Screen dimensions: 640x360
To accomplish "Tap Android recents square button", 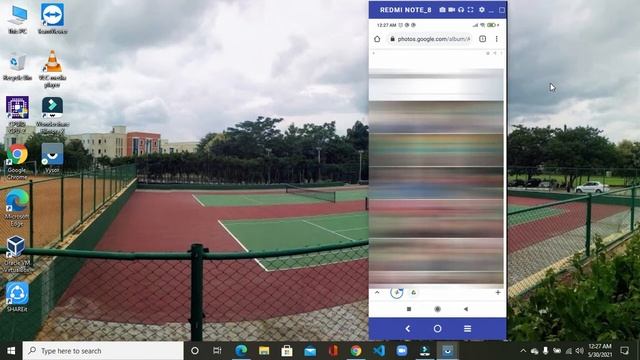I will 409,309.
